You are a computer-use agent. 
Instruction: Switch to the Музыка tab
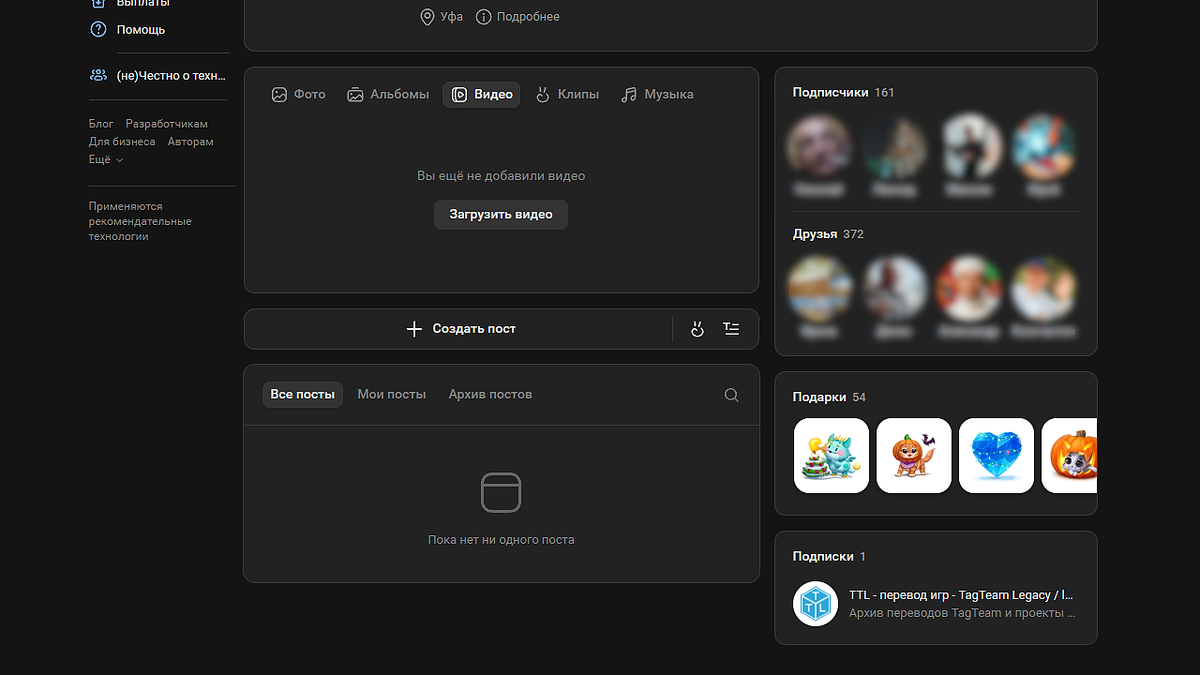pyautogui.click(x=657, y=95)
